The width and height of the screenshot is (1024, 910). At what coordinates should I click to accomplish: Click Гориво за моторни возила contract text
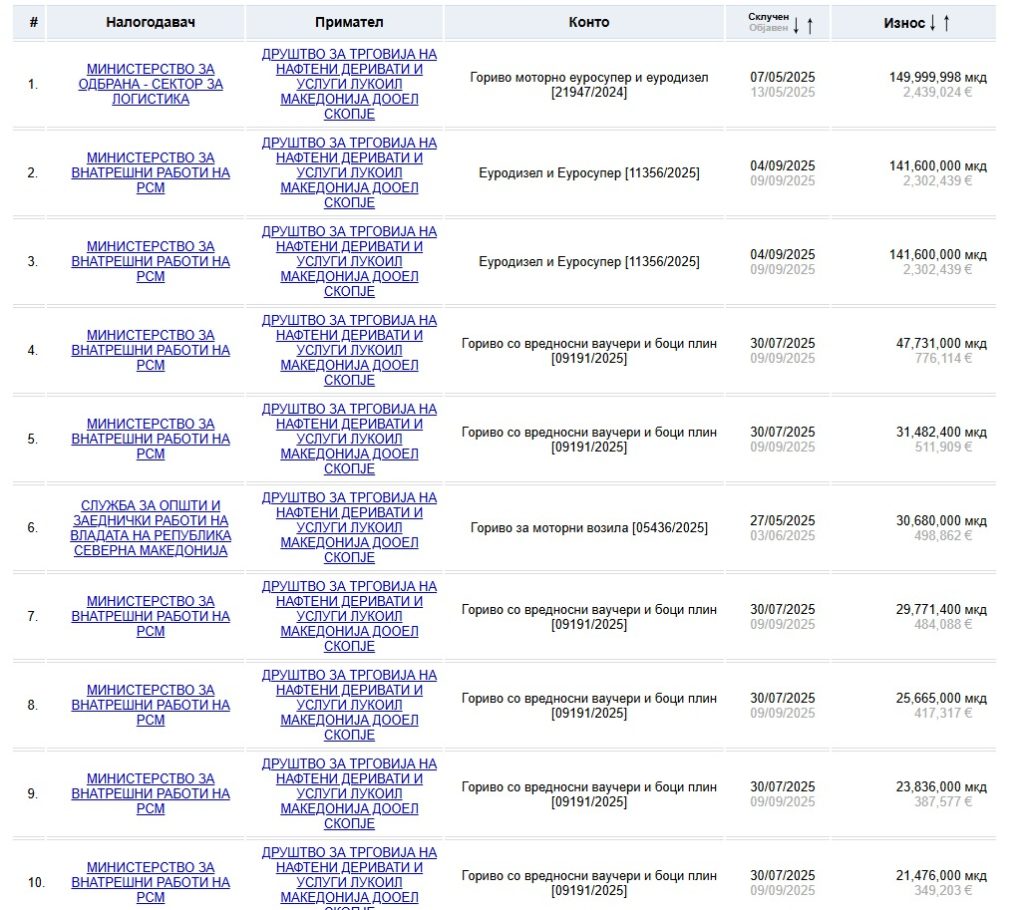[x=588, y=528]
